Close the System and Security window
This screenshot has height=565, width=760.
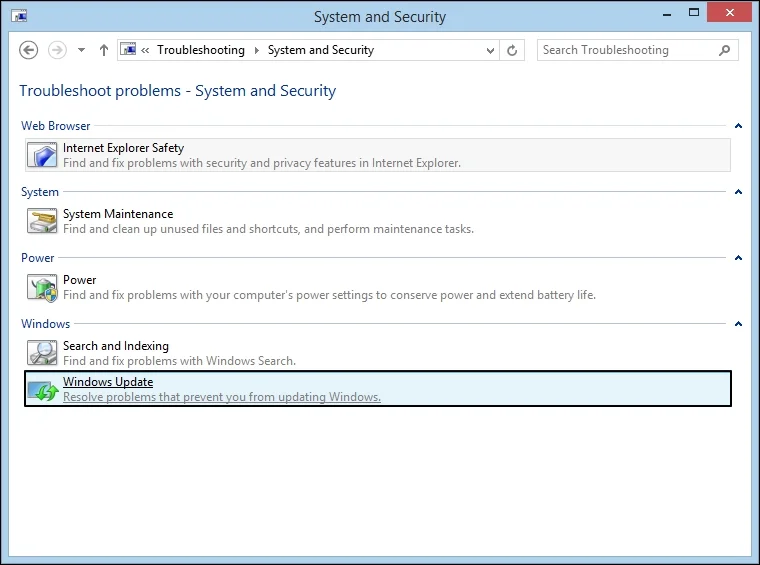click(729, 13)
